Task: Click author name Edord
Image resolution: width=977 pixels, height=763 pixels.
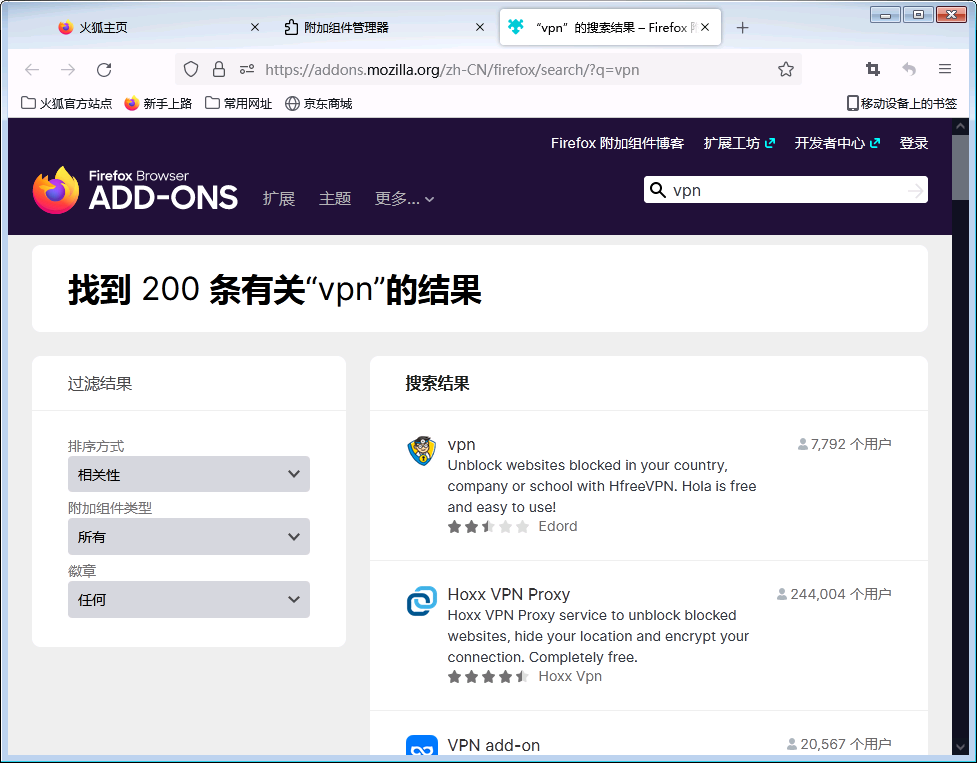Action: (558, 526)
